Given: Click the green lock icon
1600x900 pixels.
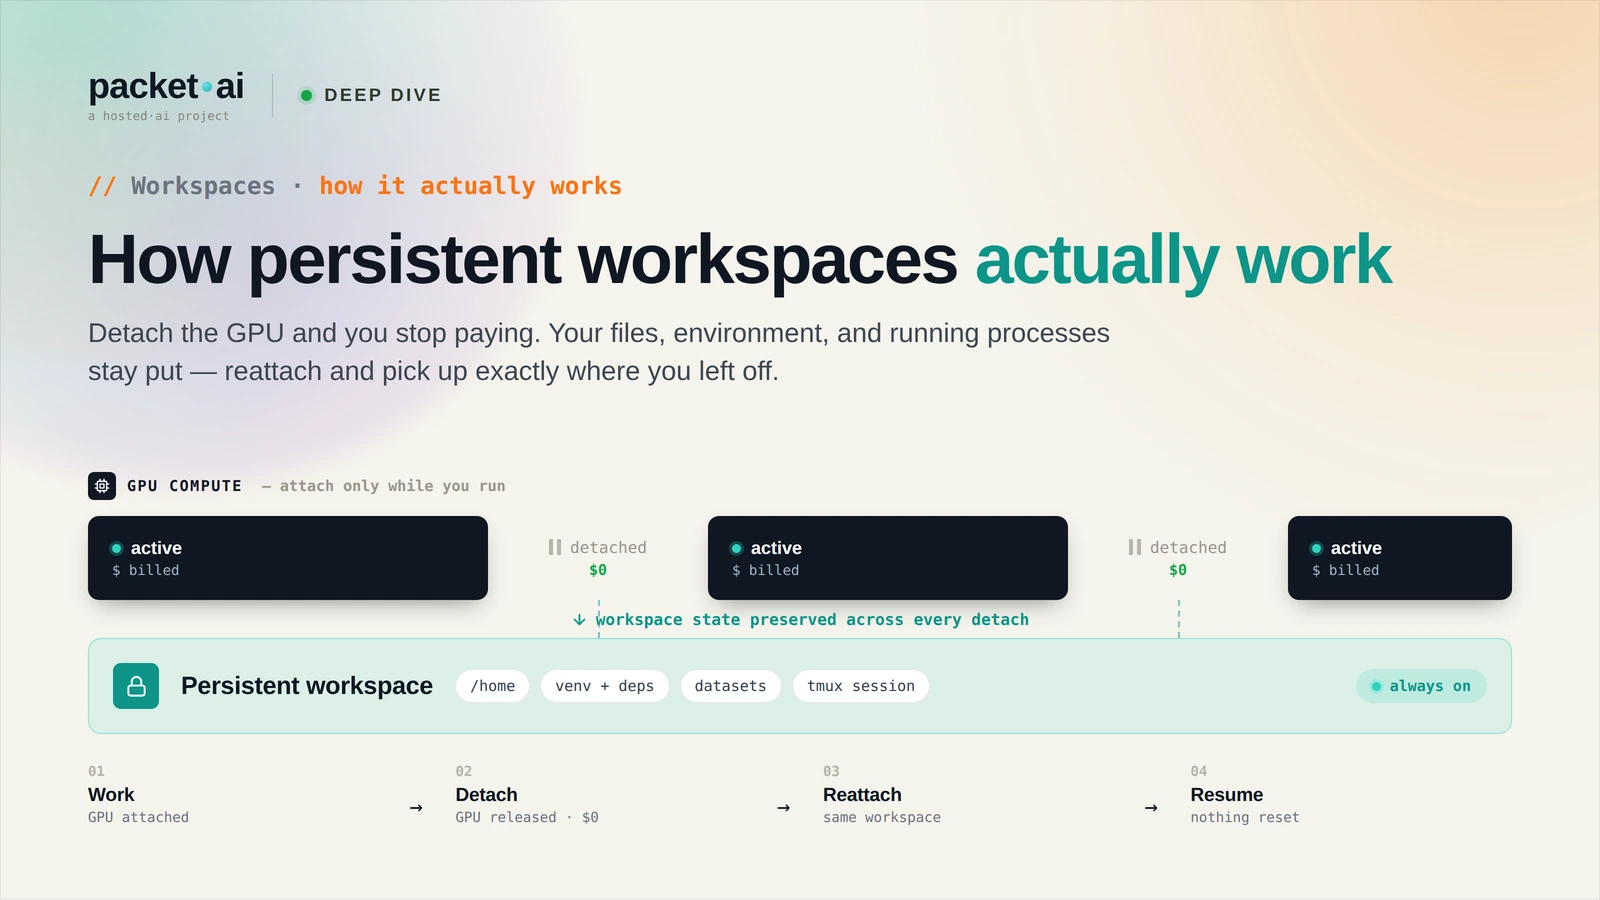Looking at the screenshot, I should 136,686.
